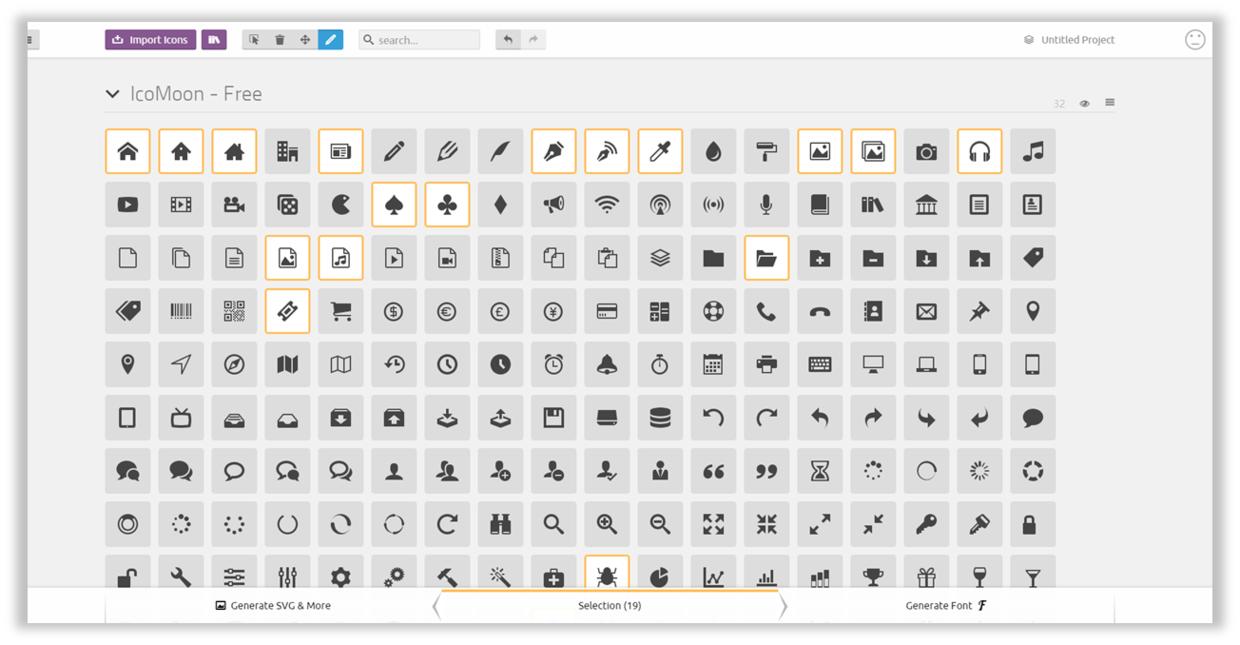Open the Generate SVG & More tab
This screenshot has width=1240, height=645.
coord(273,606)
